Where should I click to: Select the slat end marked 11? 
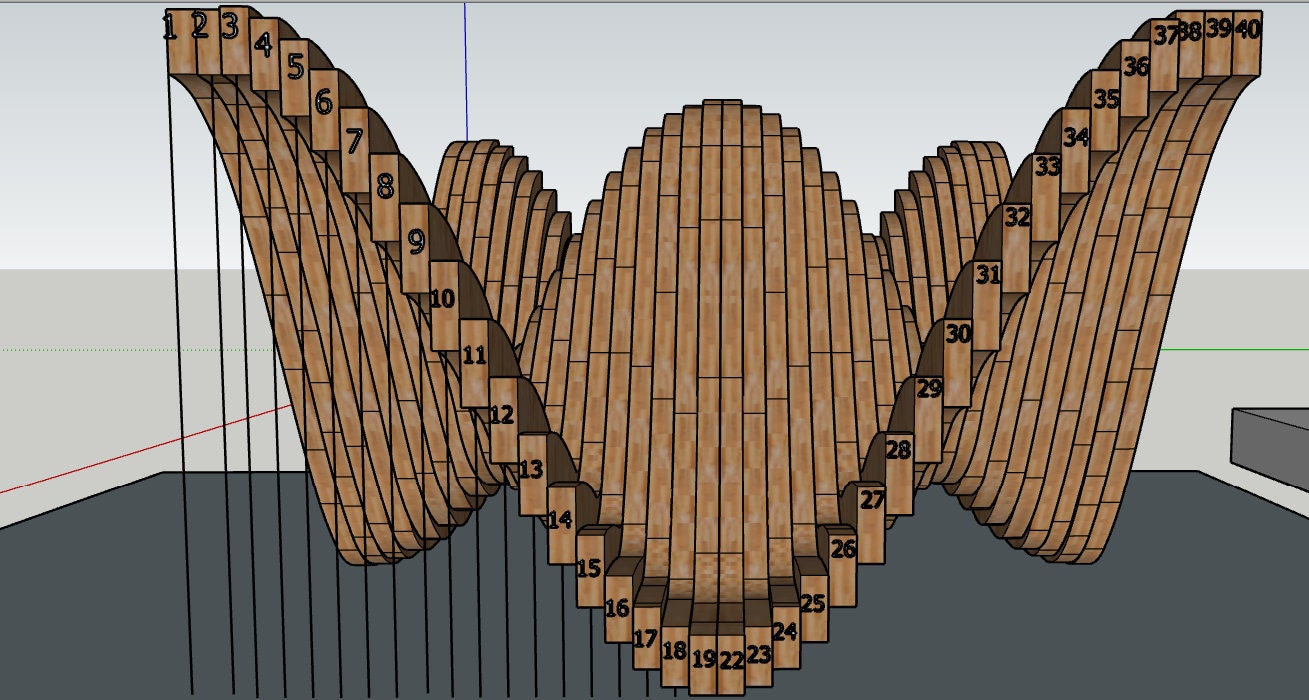(474, 363)
